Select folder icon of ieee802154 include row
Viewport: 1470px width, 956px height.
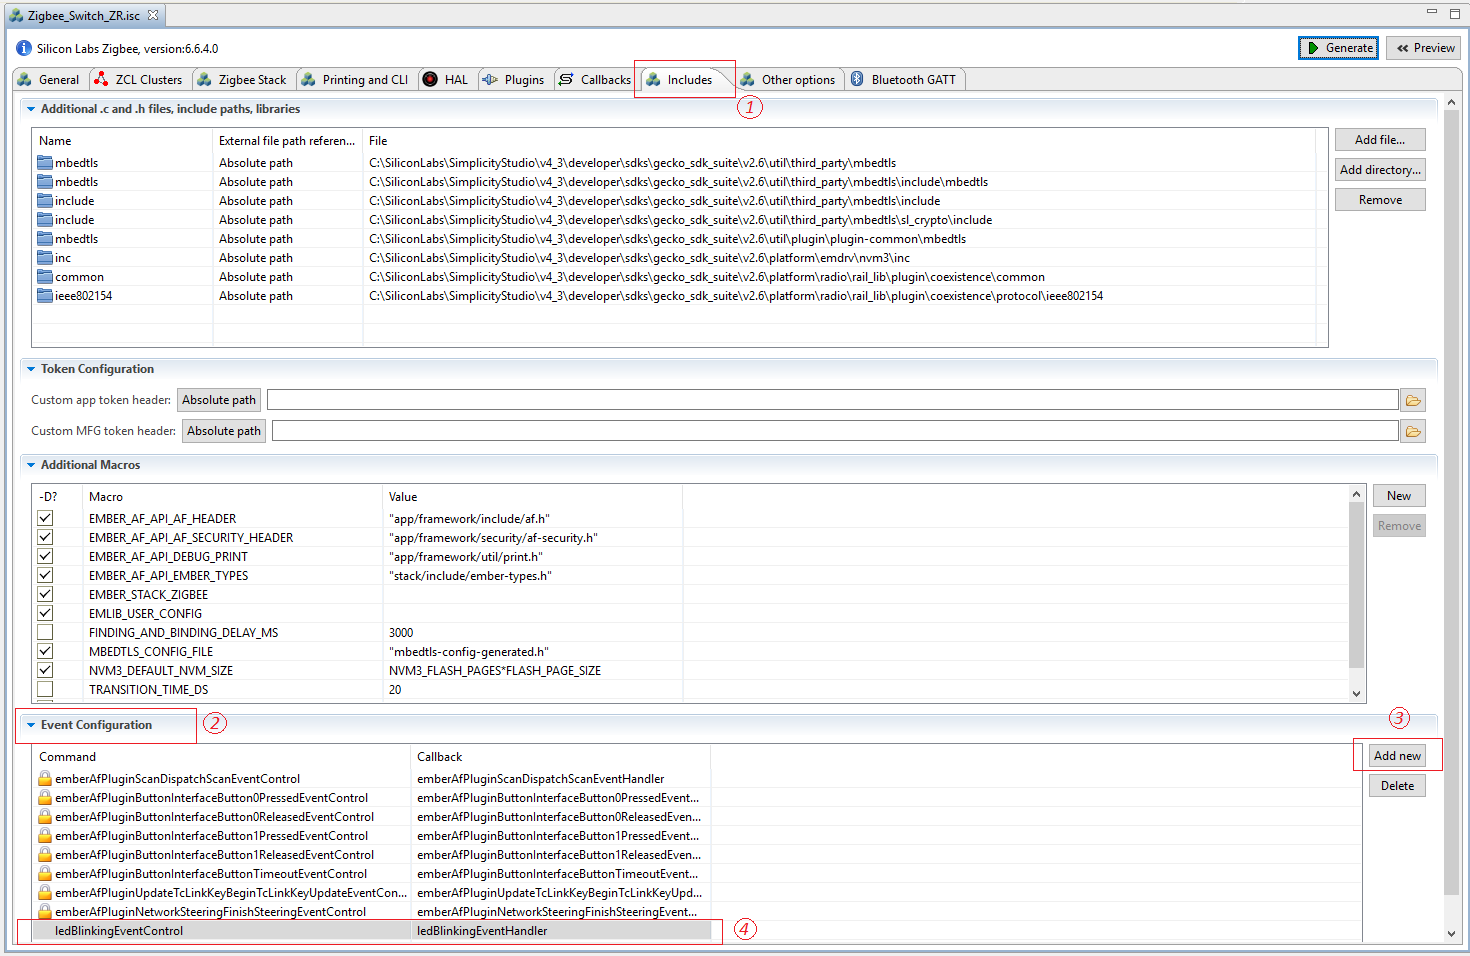[x=45, y=296]
